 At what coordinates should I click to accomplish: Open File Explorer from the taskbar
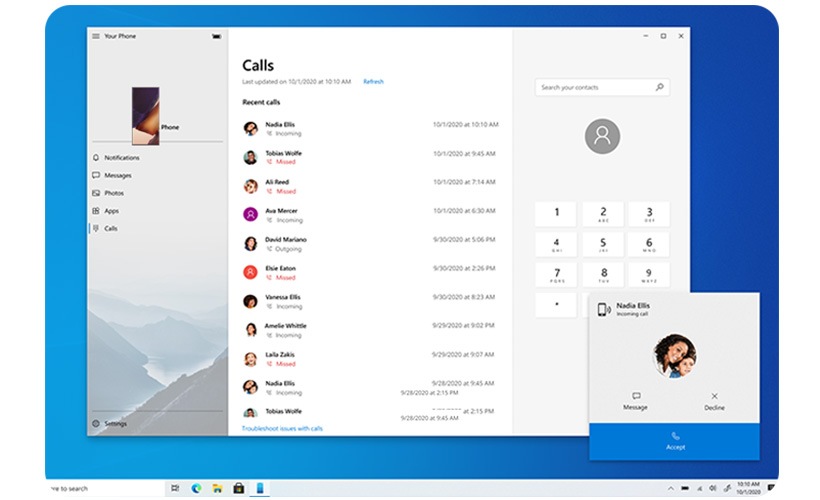pos(218,488)
